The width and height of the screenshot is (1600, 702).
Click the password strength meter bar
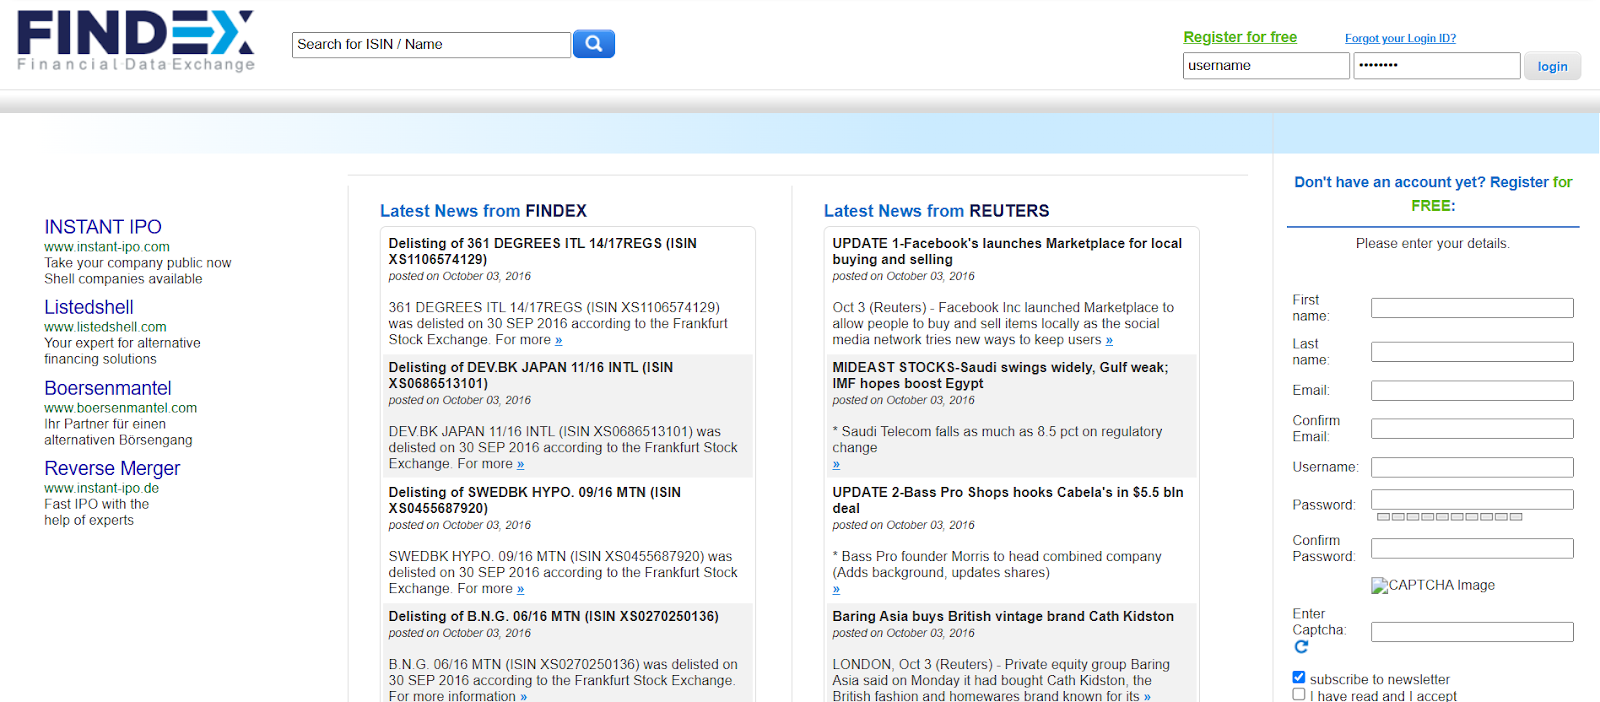[x=1449, y=517]
